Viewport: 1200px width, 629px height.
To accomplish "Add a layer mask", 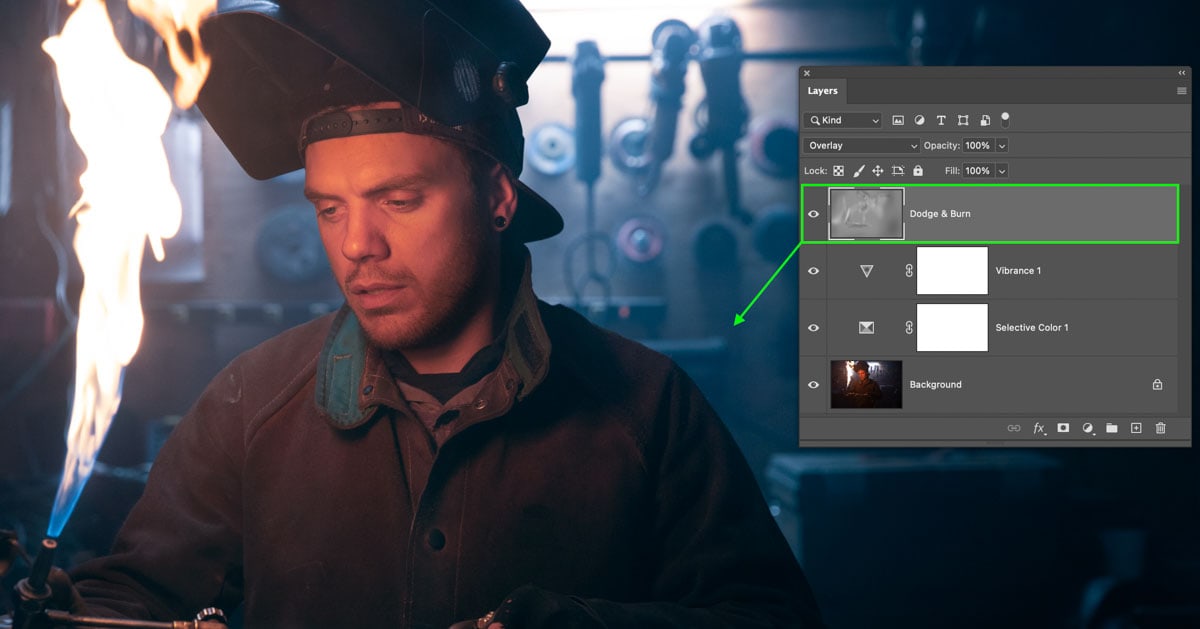I will pos(1063,428).
